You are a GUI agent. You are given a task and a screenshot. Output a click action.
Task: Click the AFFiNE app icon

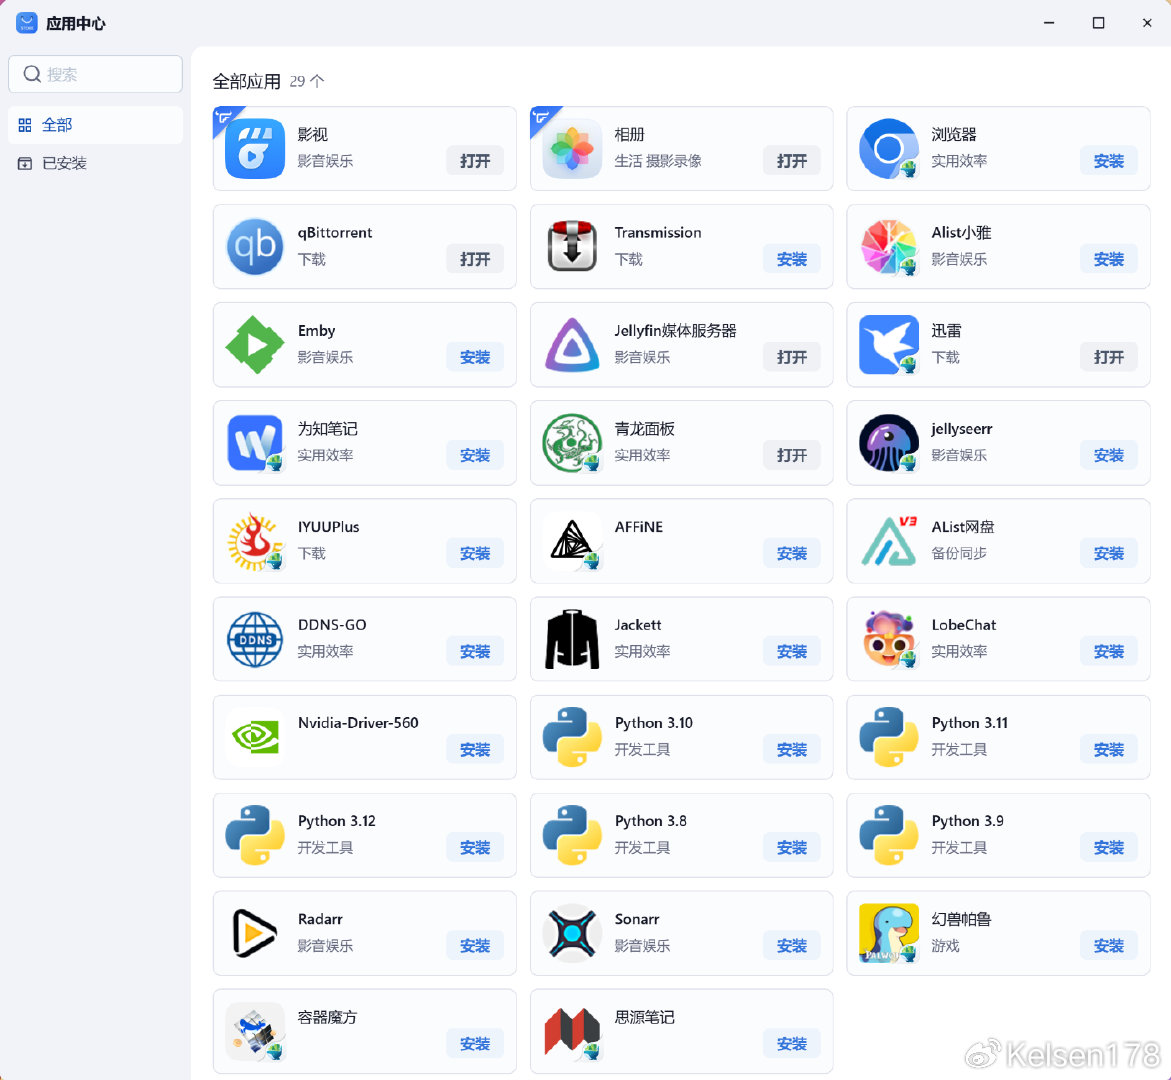[572, 541]
